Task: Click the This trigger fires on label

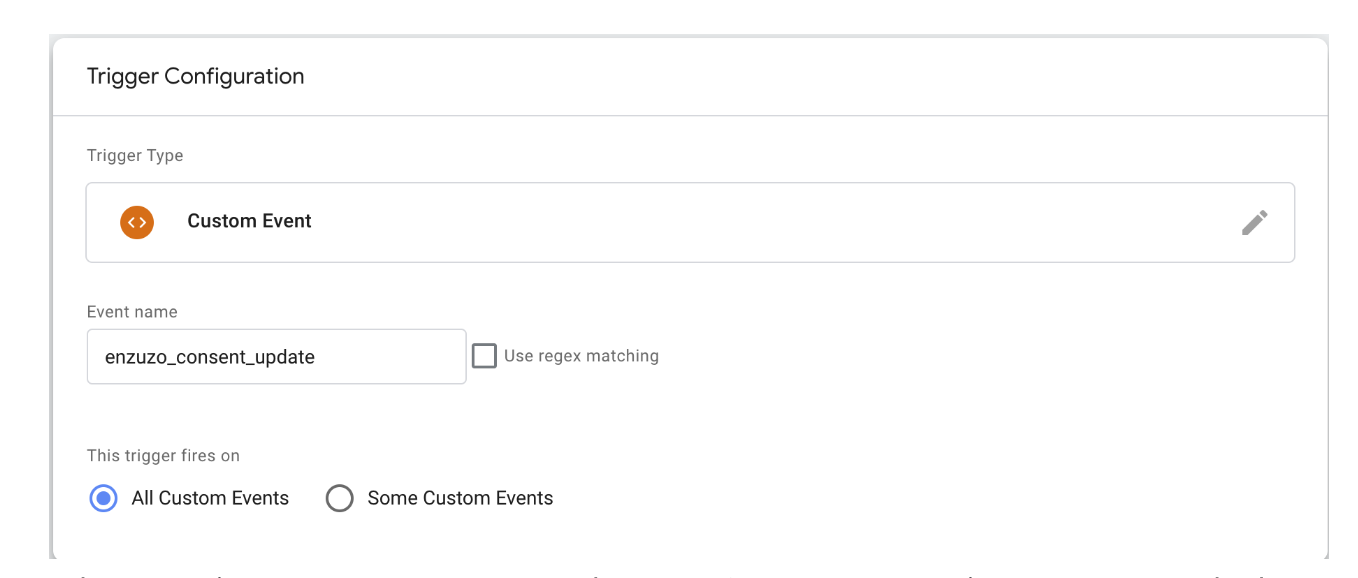Action: tap(162, 455)
